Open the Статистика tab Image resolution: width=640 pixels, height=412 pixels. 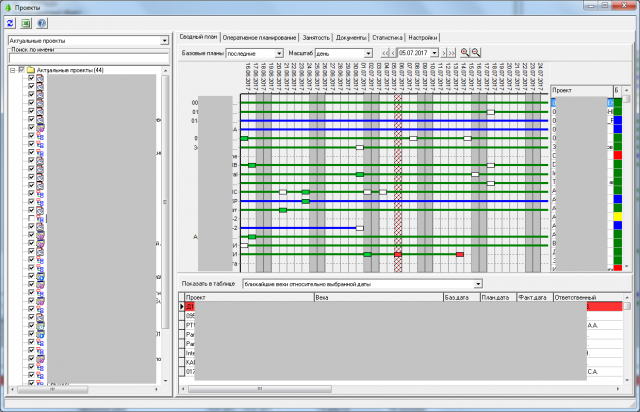click(x=387, y=38)
